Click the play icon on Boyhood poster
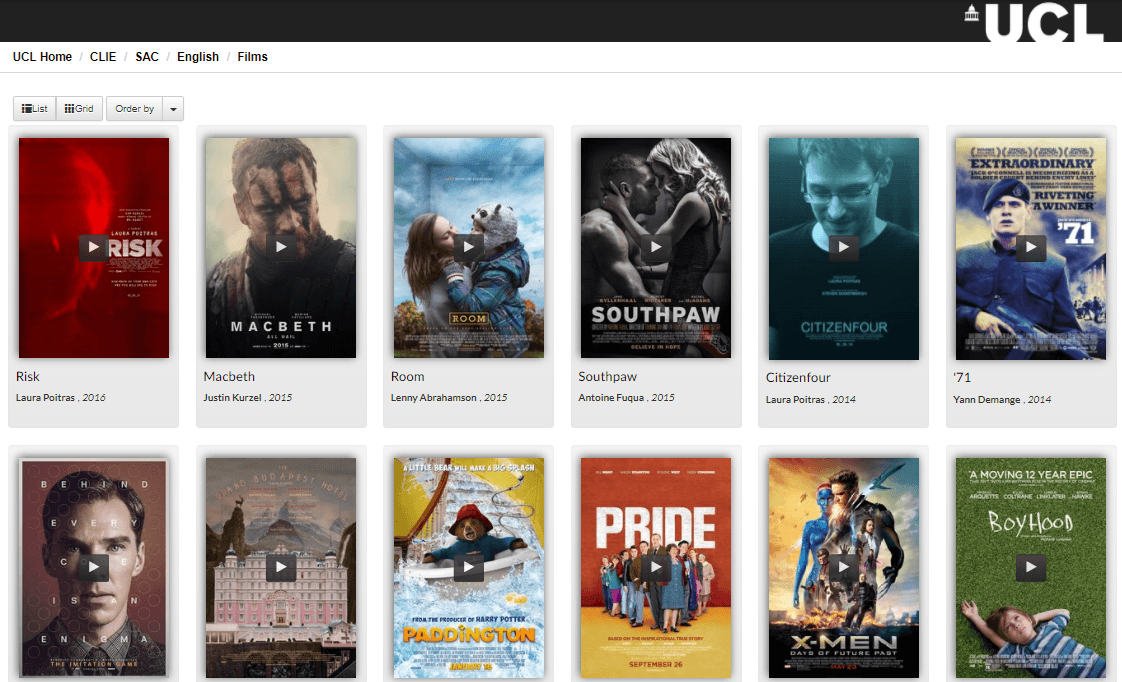1122x682 pixels. click(x=1031, y=567)
